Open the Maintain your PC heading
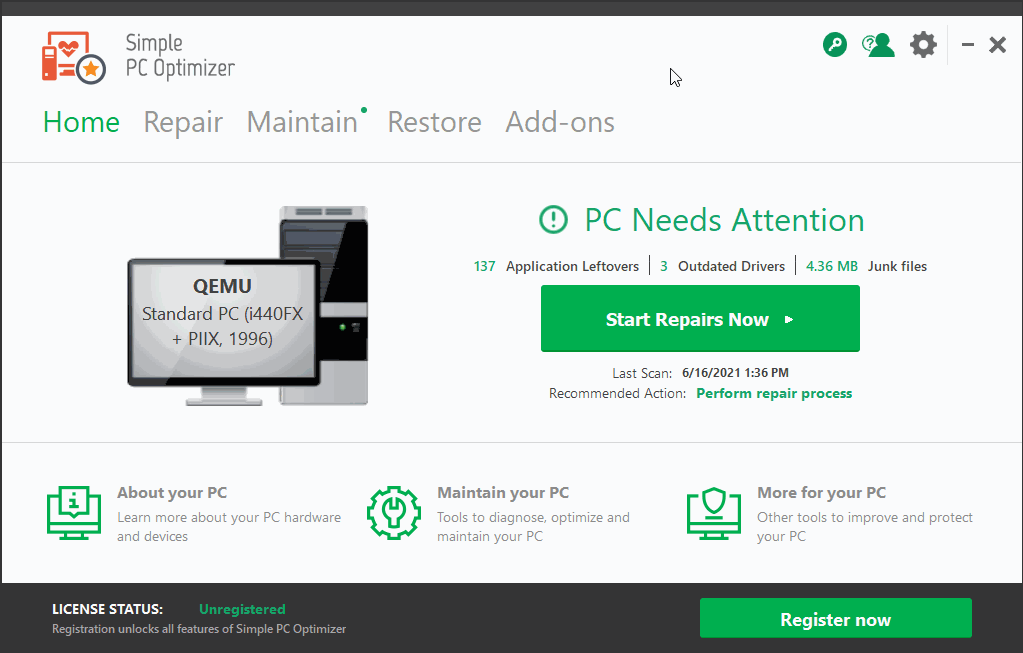Image resolution: width=1023 pixels, height=653 pixels. [x=503, y=493]
